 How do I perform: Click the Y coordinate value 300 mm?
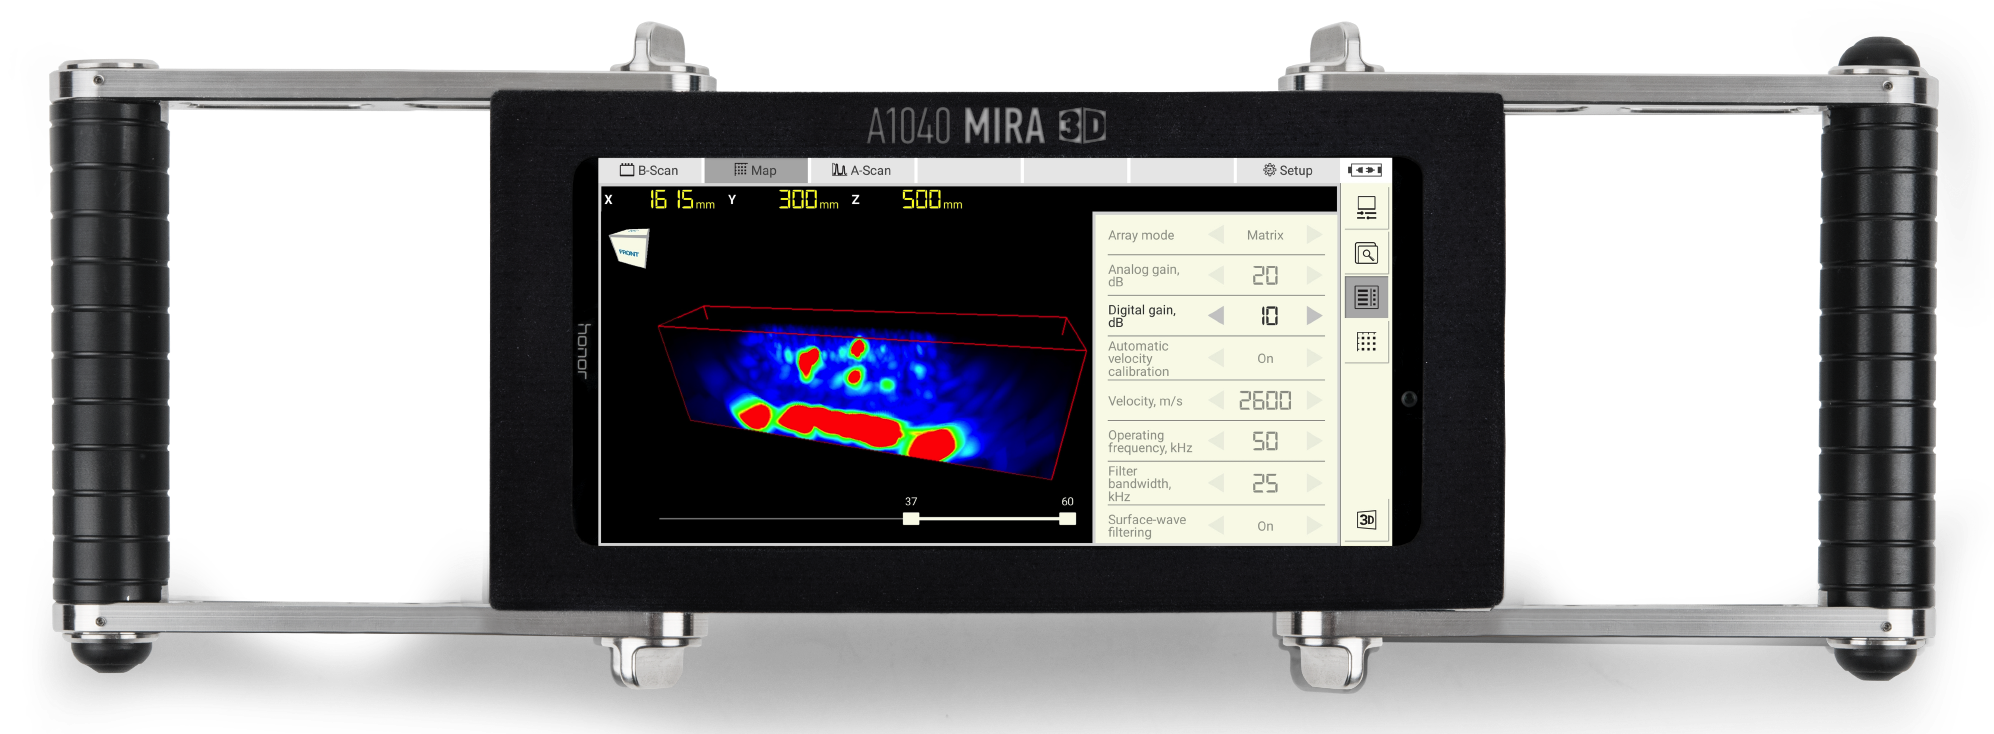click(x=808, y=200)
